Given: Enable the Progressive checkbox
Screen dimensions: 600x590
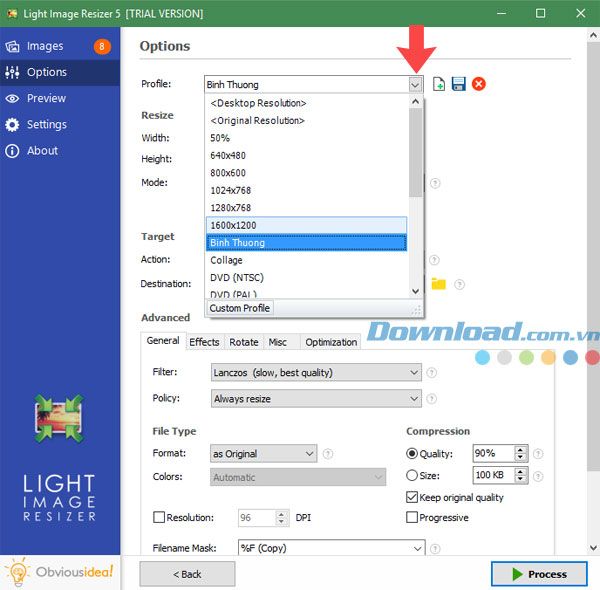Looking at the screenshot, I should click(x=412, y=517).
